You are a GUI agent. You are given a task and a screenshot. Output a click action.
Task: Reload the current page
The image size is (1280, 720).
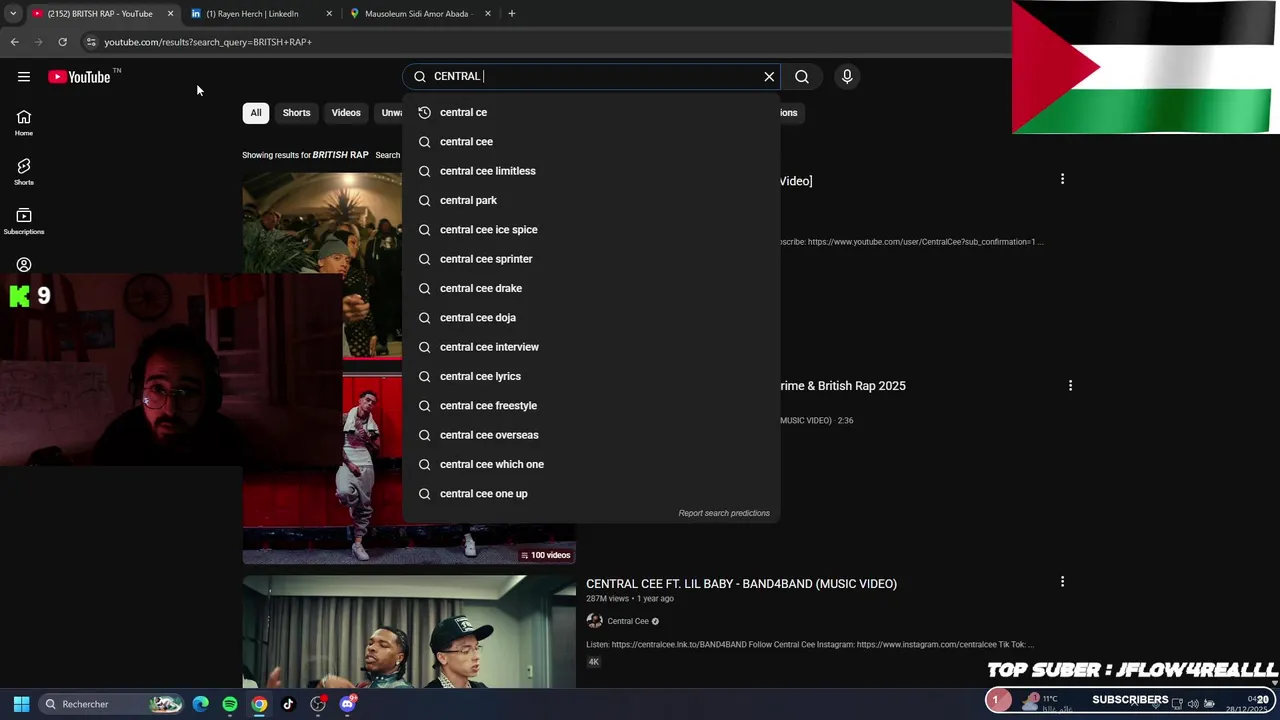pyautogui.click(x=62, y=42)
